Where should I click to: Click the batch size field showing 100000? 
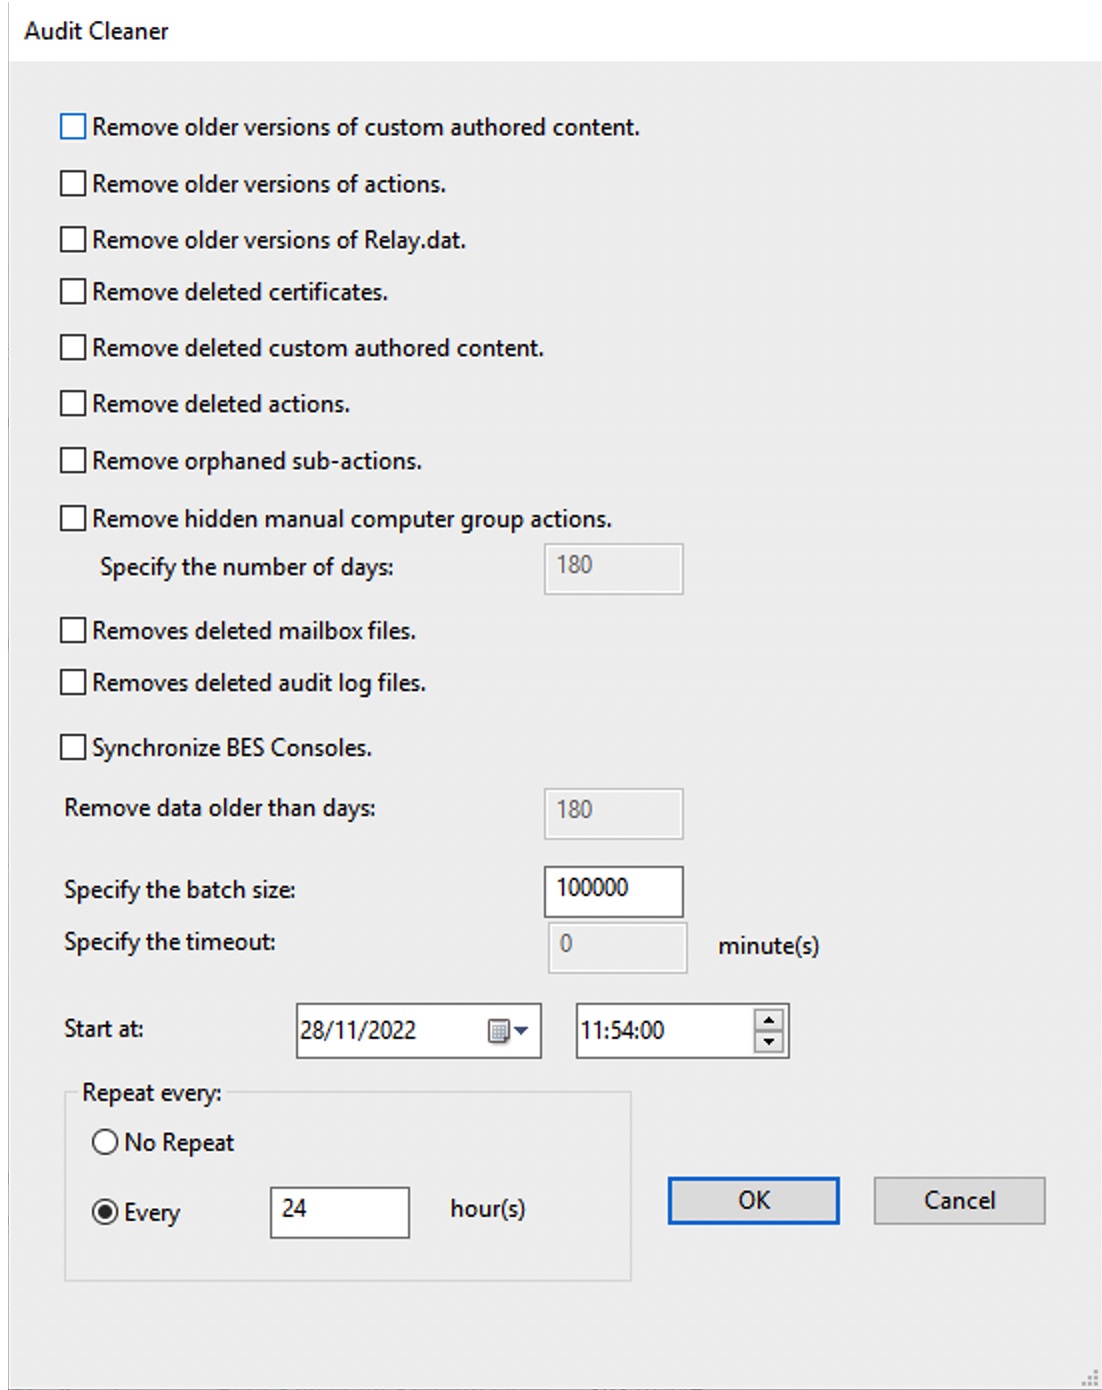point(614,891)
